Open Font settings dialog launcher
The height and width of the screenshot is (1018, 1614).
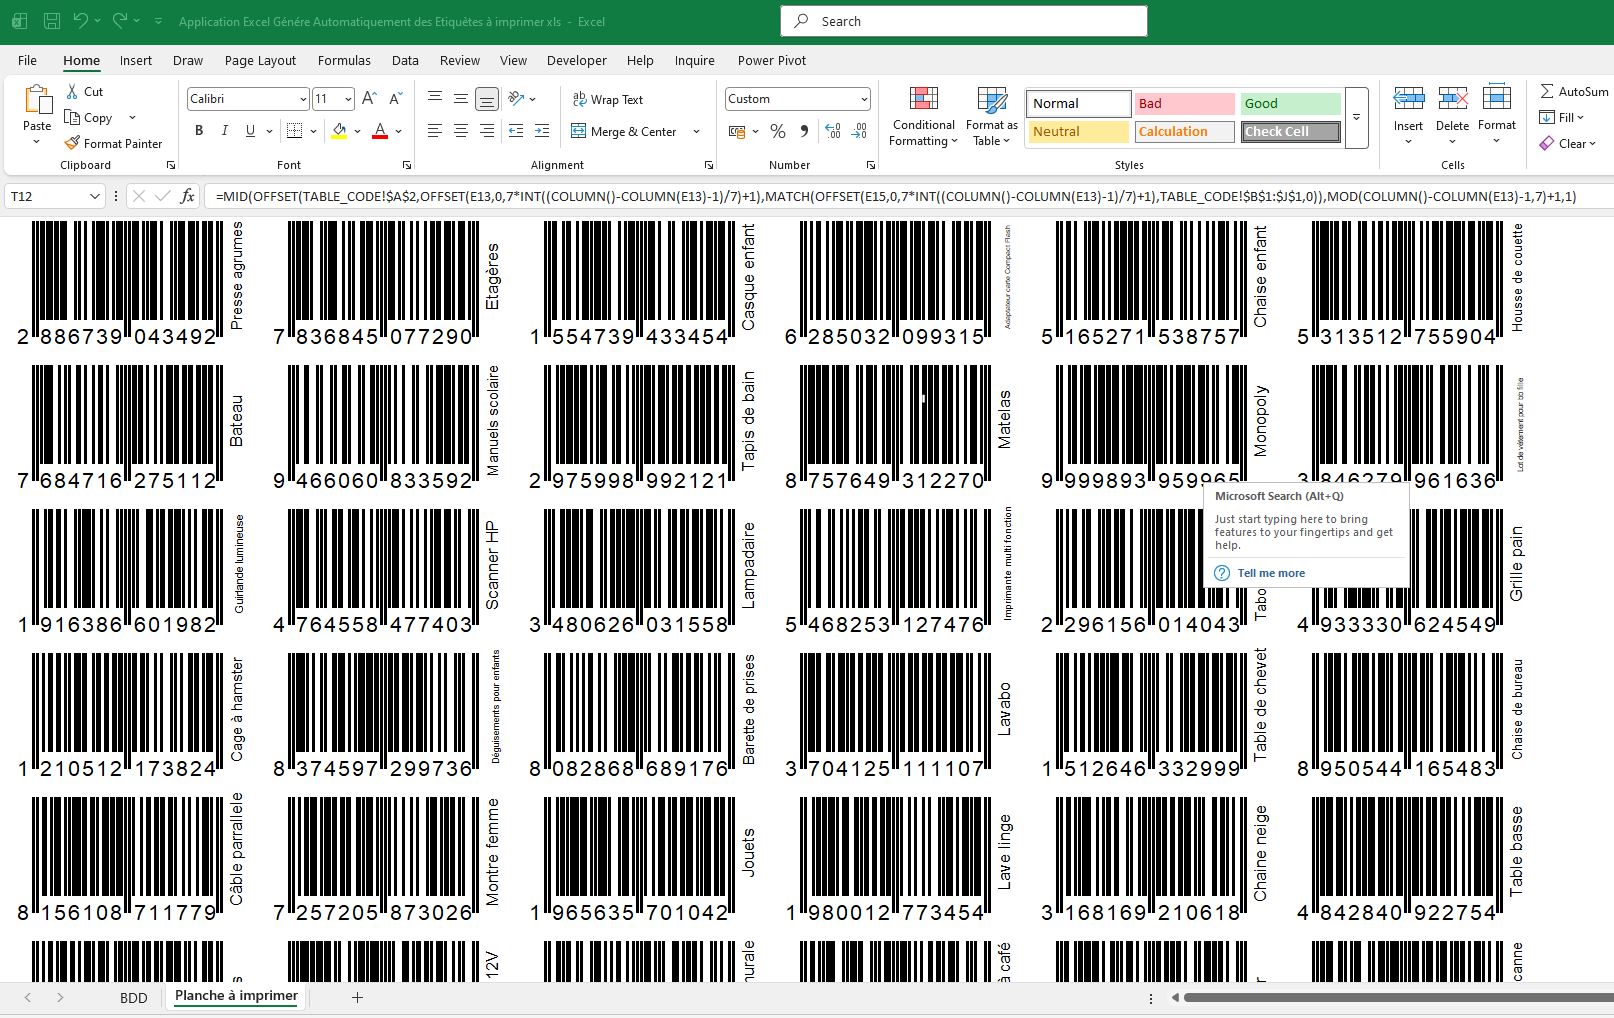coord(407,165)
